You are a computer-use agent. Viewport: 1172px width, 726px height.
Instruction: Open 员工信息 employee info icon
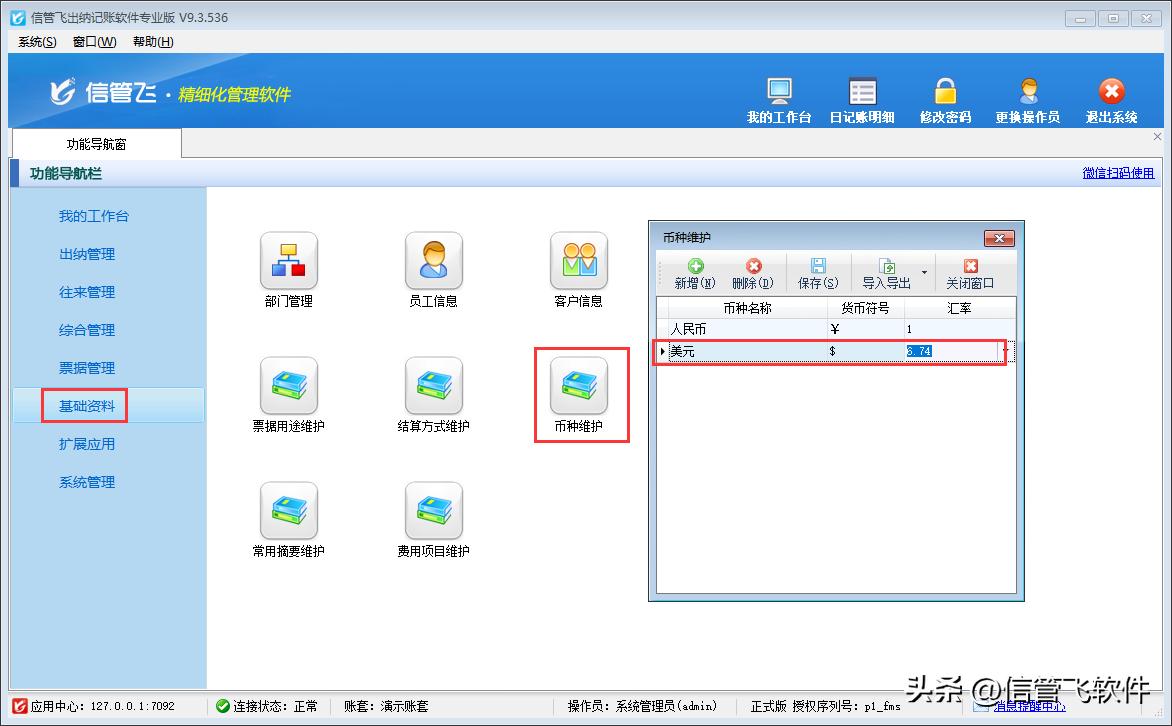[x=434, y=261]
